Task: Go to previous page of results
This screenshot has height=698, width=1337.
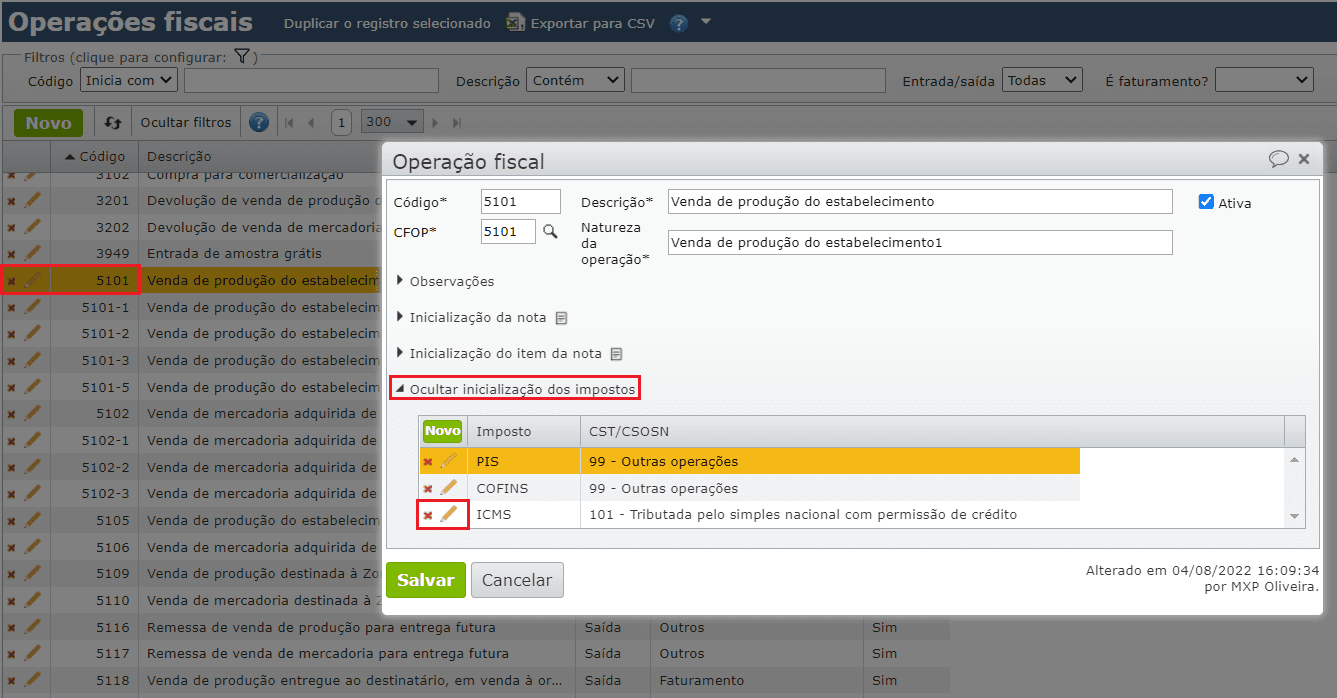Action: [x=311, y=123]
